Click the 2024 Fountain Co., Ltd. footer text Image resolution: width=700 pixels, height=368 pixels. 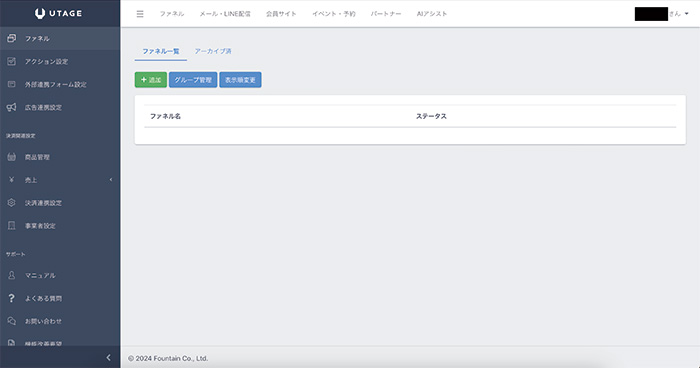coord(168,358)
